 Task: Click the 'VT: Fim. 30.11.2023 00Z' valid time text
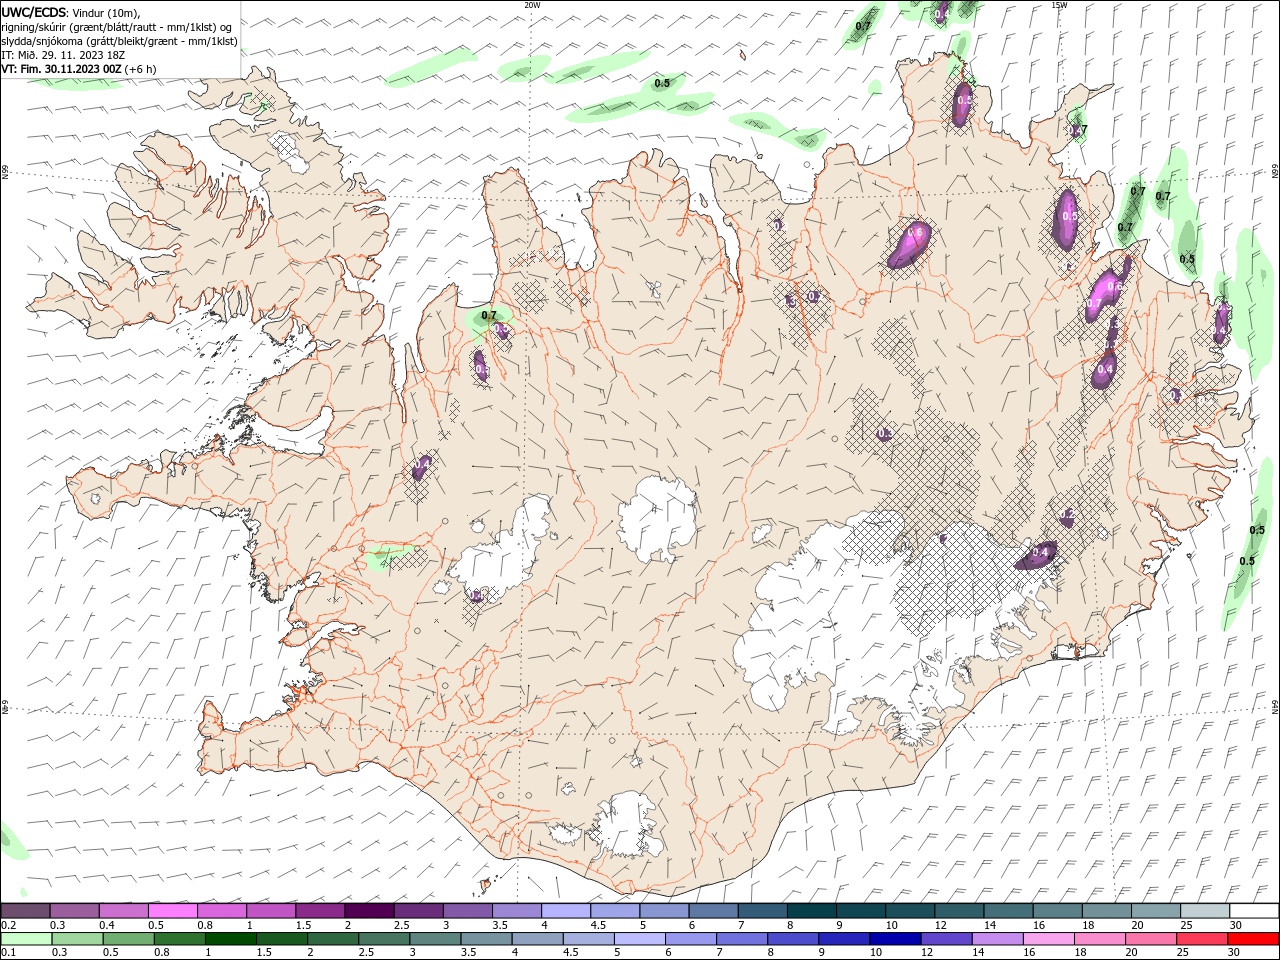tap(62, 69)
